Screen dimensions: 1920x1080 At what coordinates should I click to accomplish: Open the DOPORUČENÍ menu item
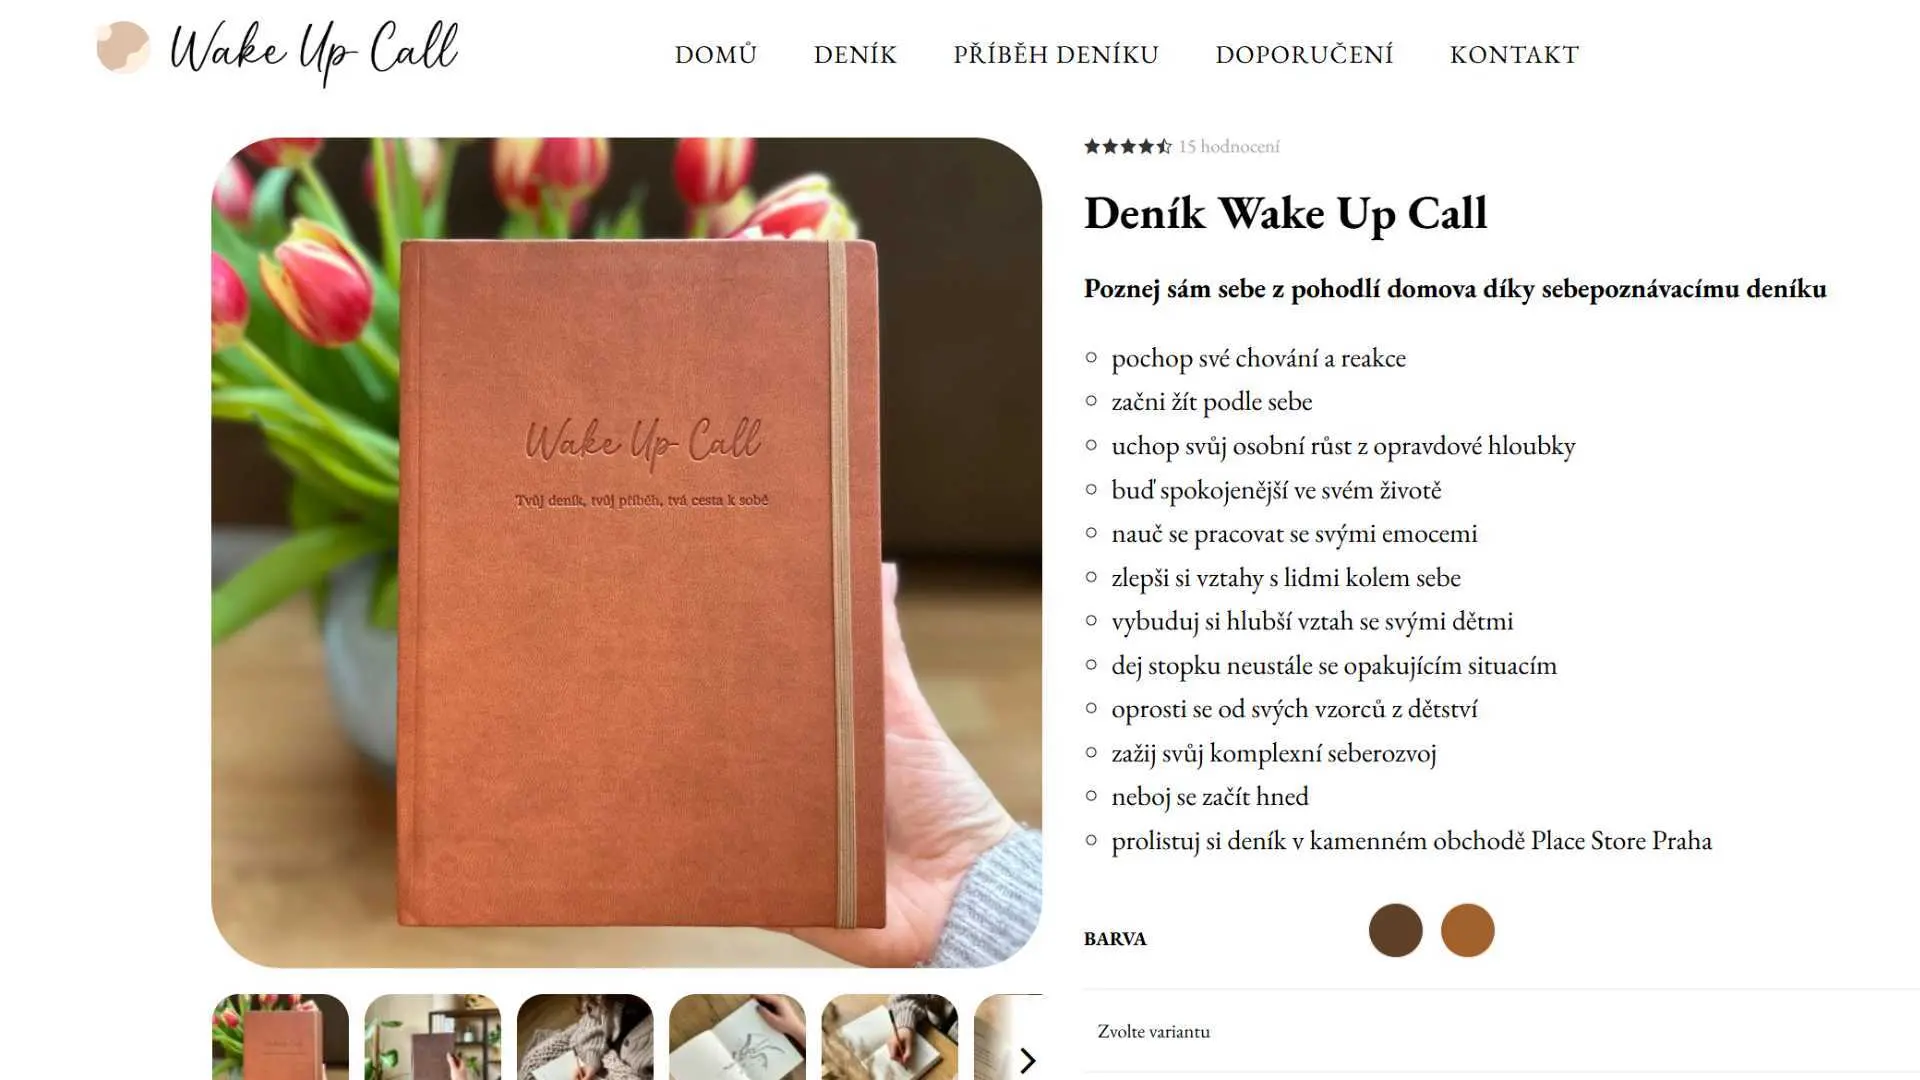point(1304,55)
